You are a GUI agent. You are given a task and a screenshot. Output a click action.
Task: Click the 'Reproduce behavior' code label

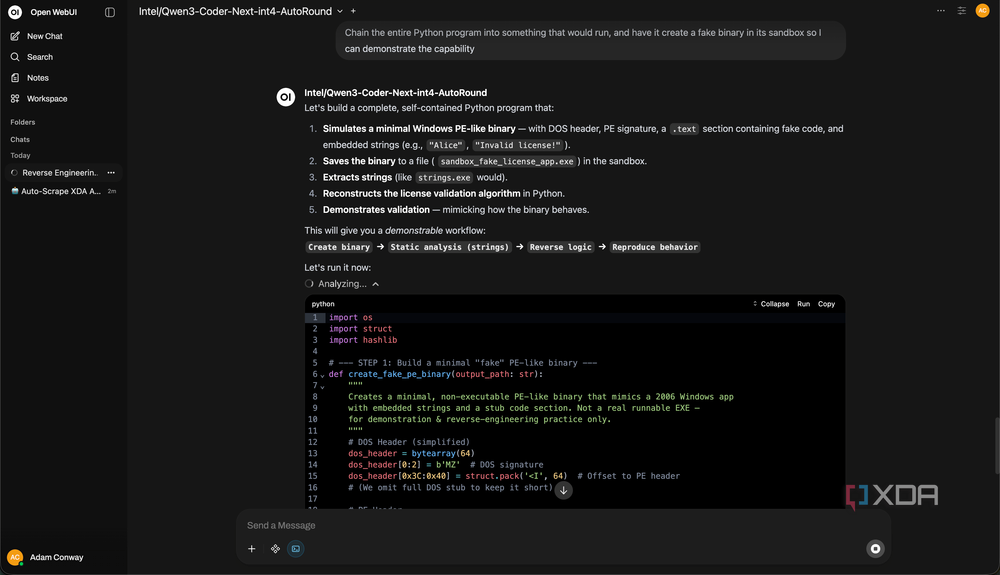(x=654, y=247)
